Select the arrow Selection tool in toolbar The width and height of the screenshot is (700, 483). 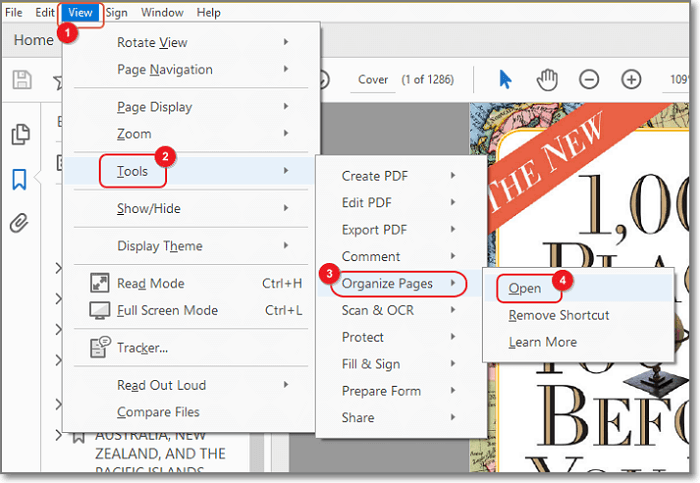505,79
